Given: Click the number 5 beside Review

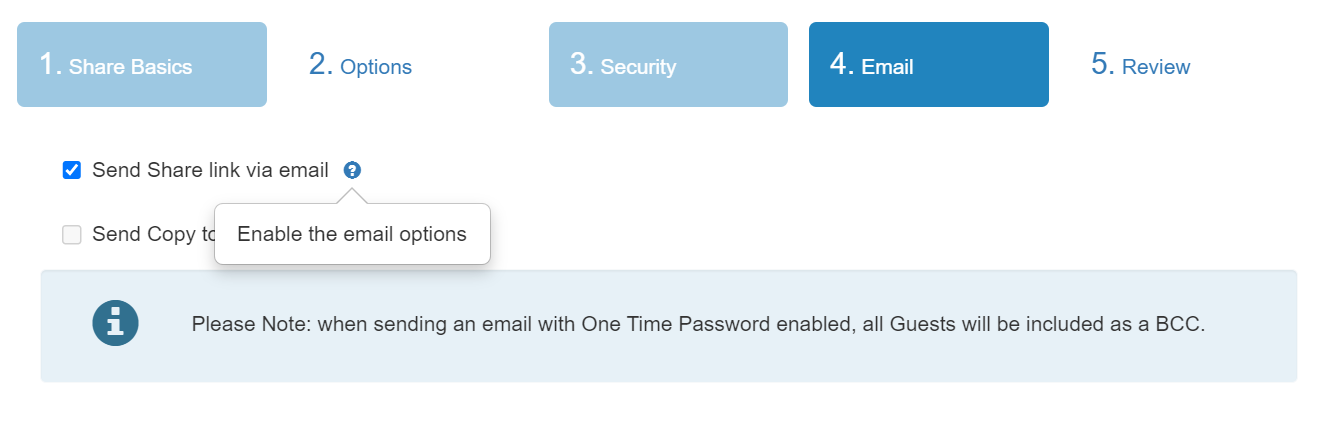Looking at the screenshot, I should 1103,64.
